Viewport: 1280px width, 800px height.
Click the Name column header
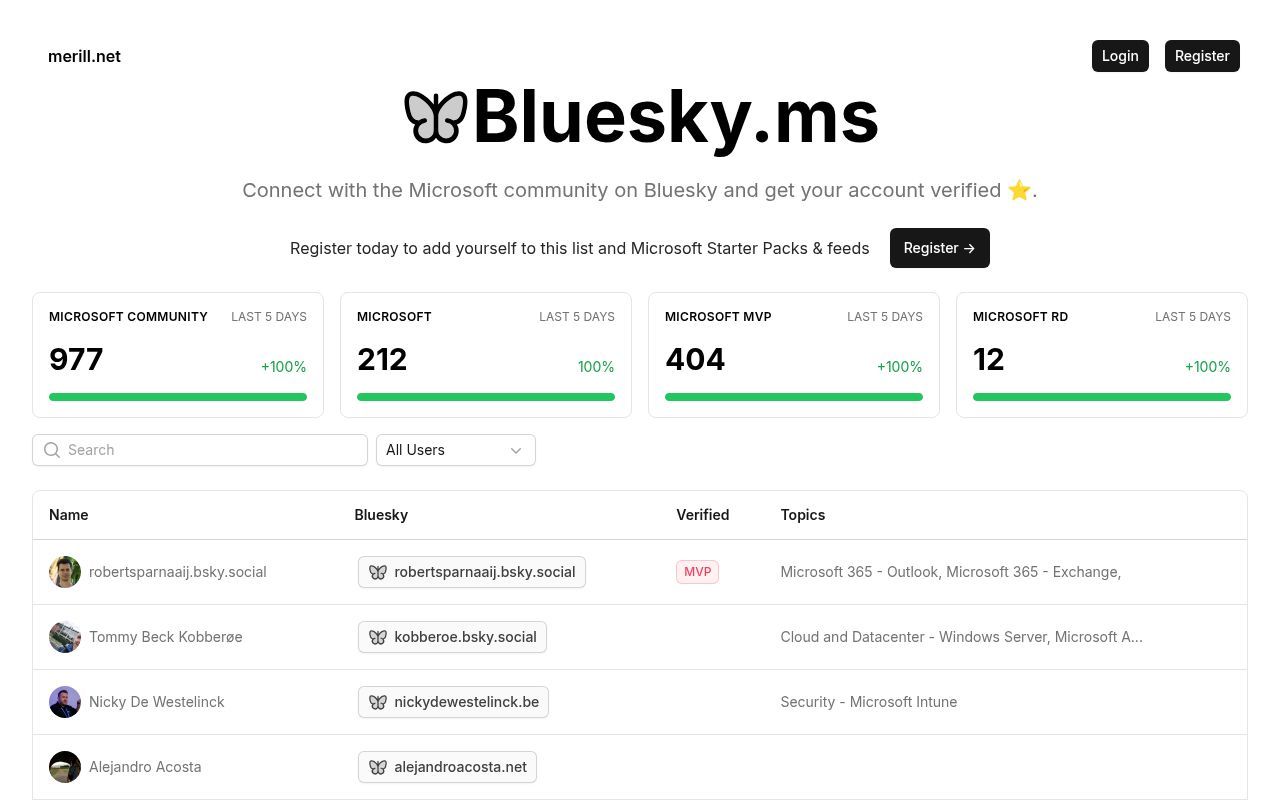pyautogui.click(x=69, y=515)
